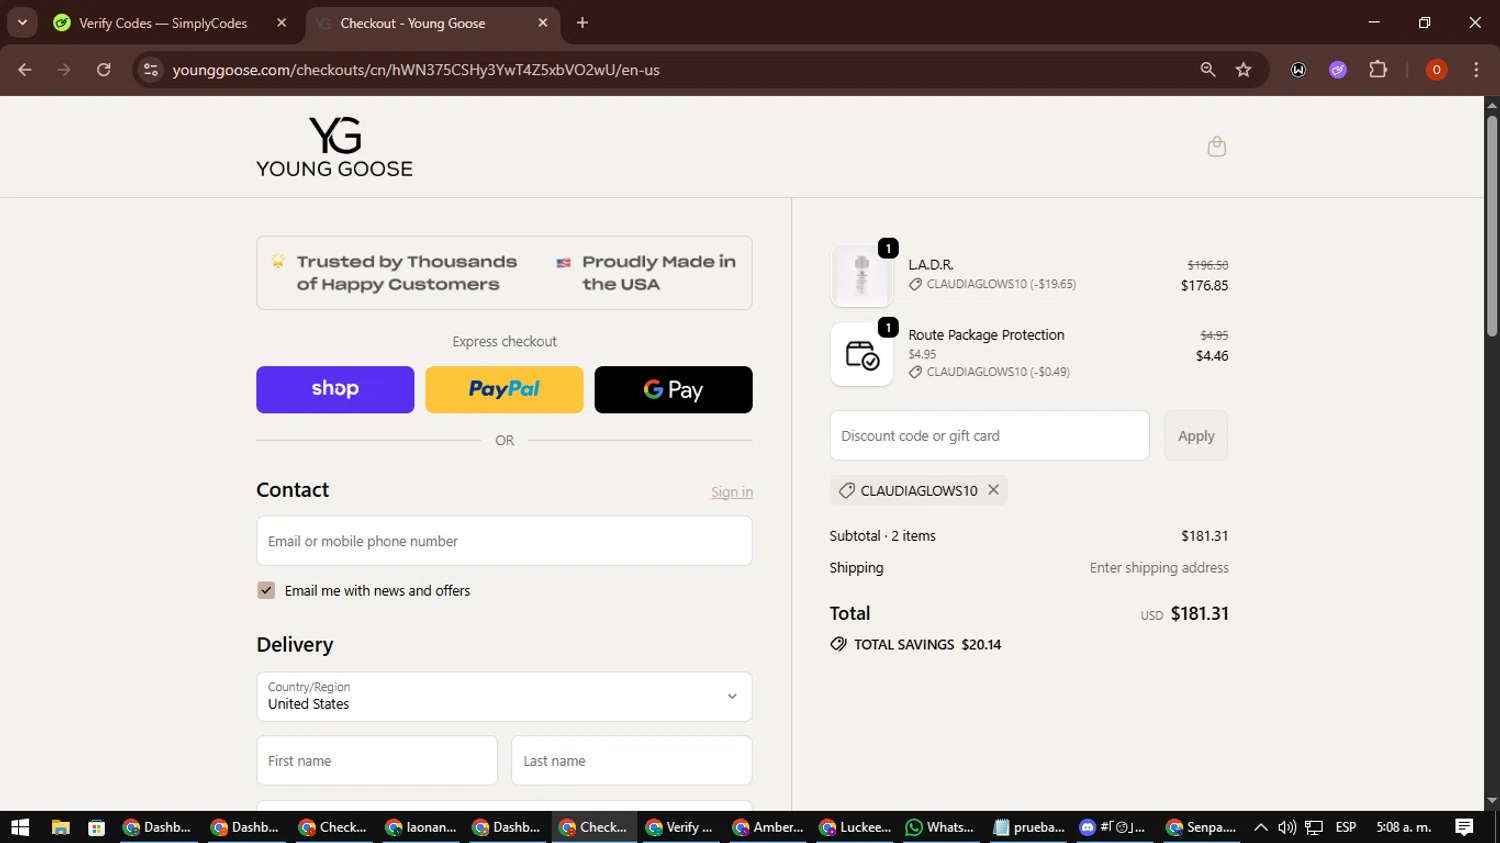Click the Enter shipping address text

tap(1159, 568)
